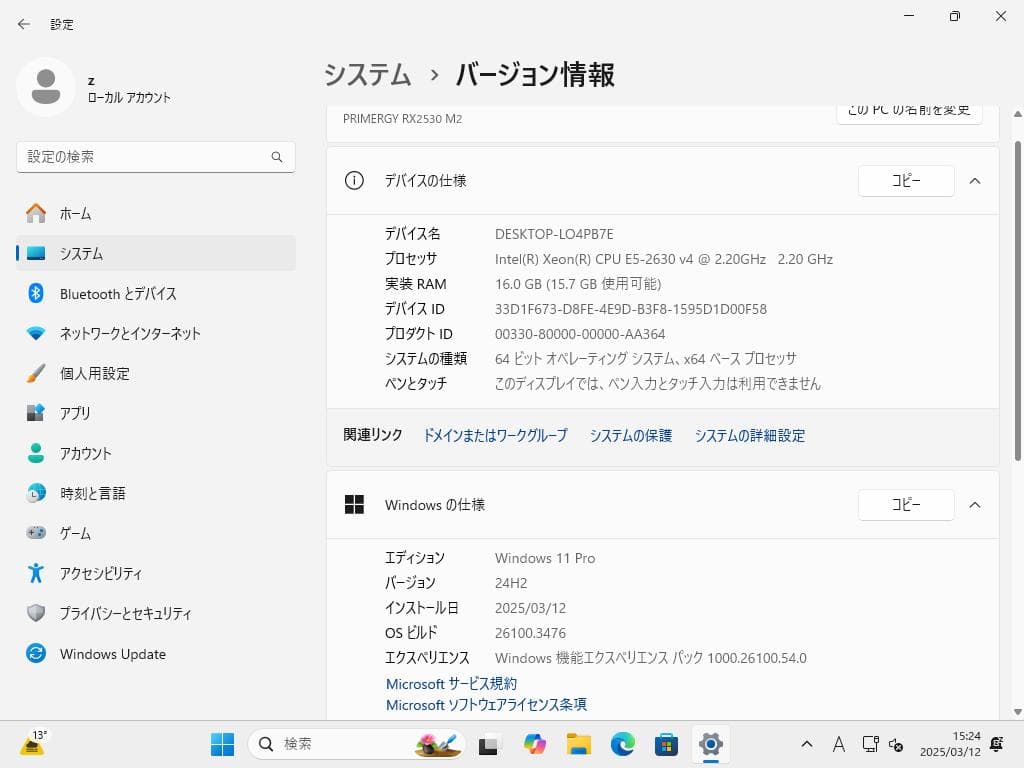Viewport: 1024px width, 768px height.
Task: Launch Microsoft Edge from the taskbar
Action: (623, 744)
